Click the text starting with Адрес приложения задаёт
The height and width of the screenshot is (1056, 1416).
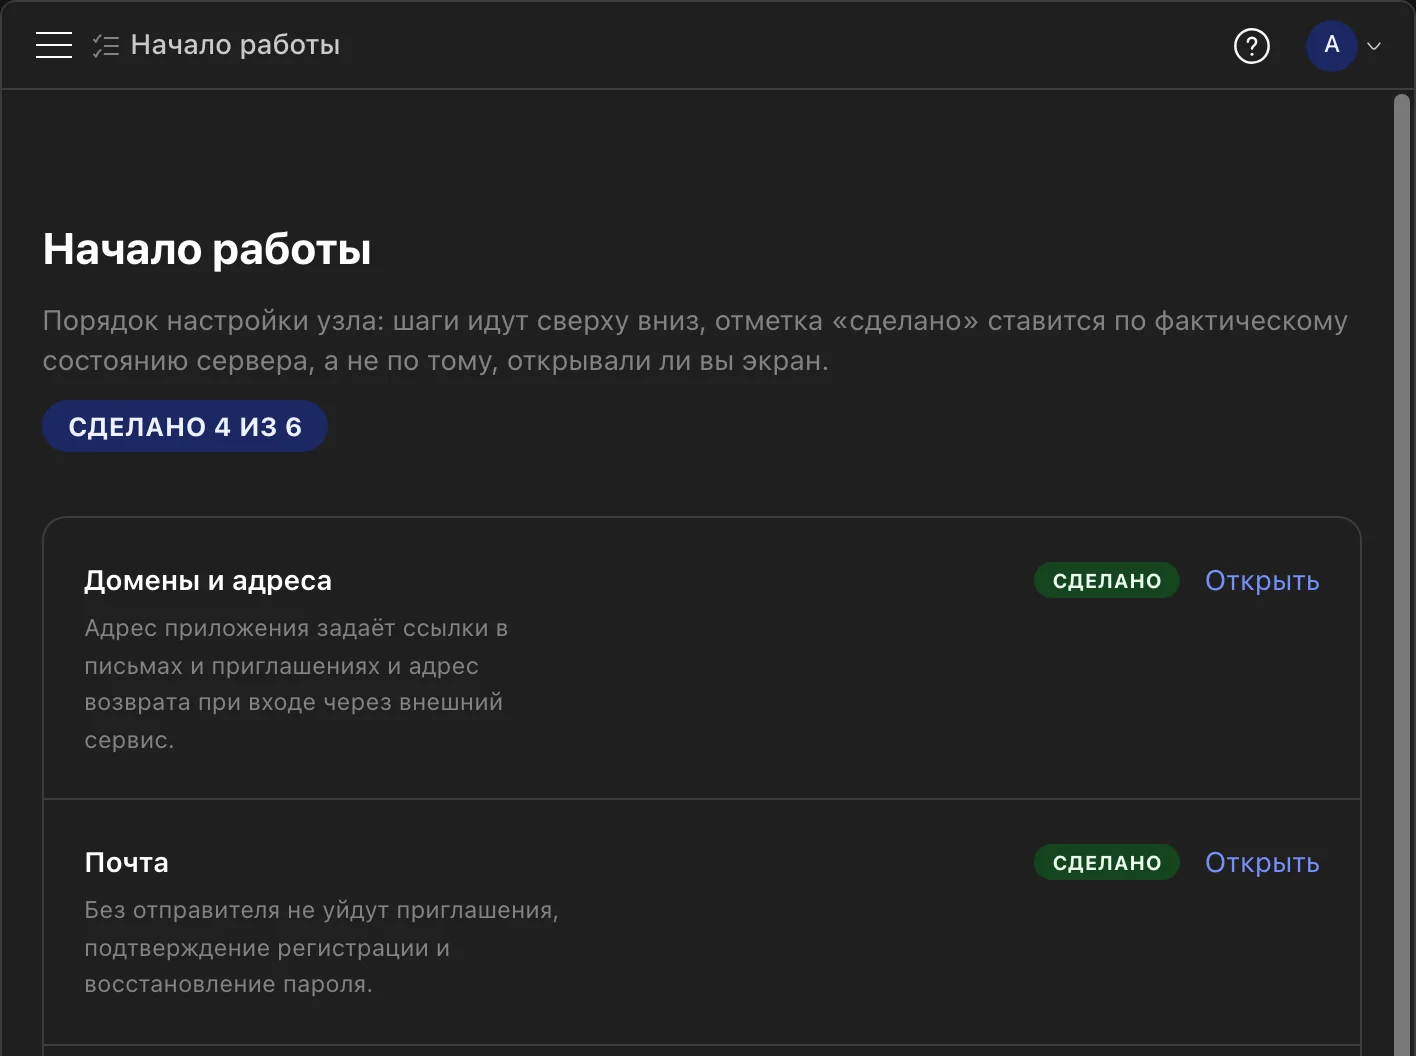click(x=296, y=685)
